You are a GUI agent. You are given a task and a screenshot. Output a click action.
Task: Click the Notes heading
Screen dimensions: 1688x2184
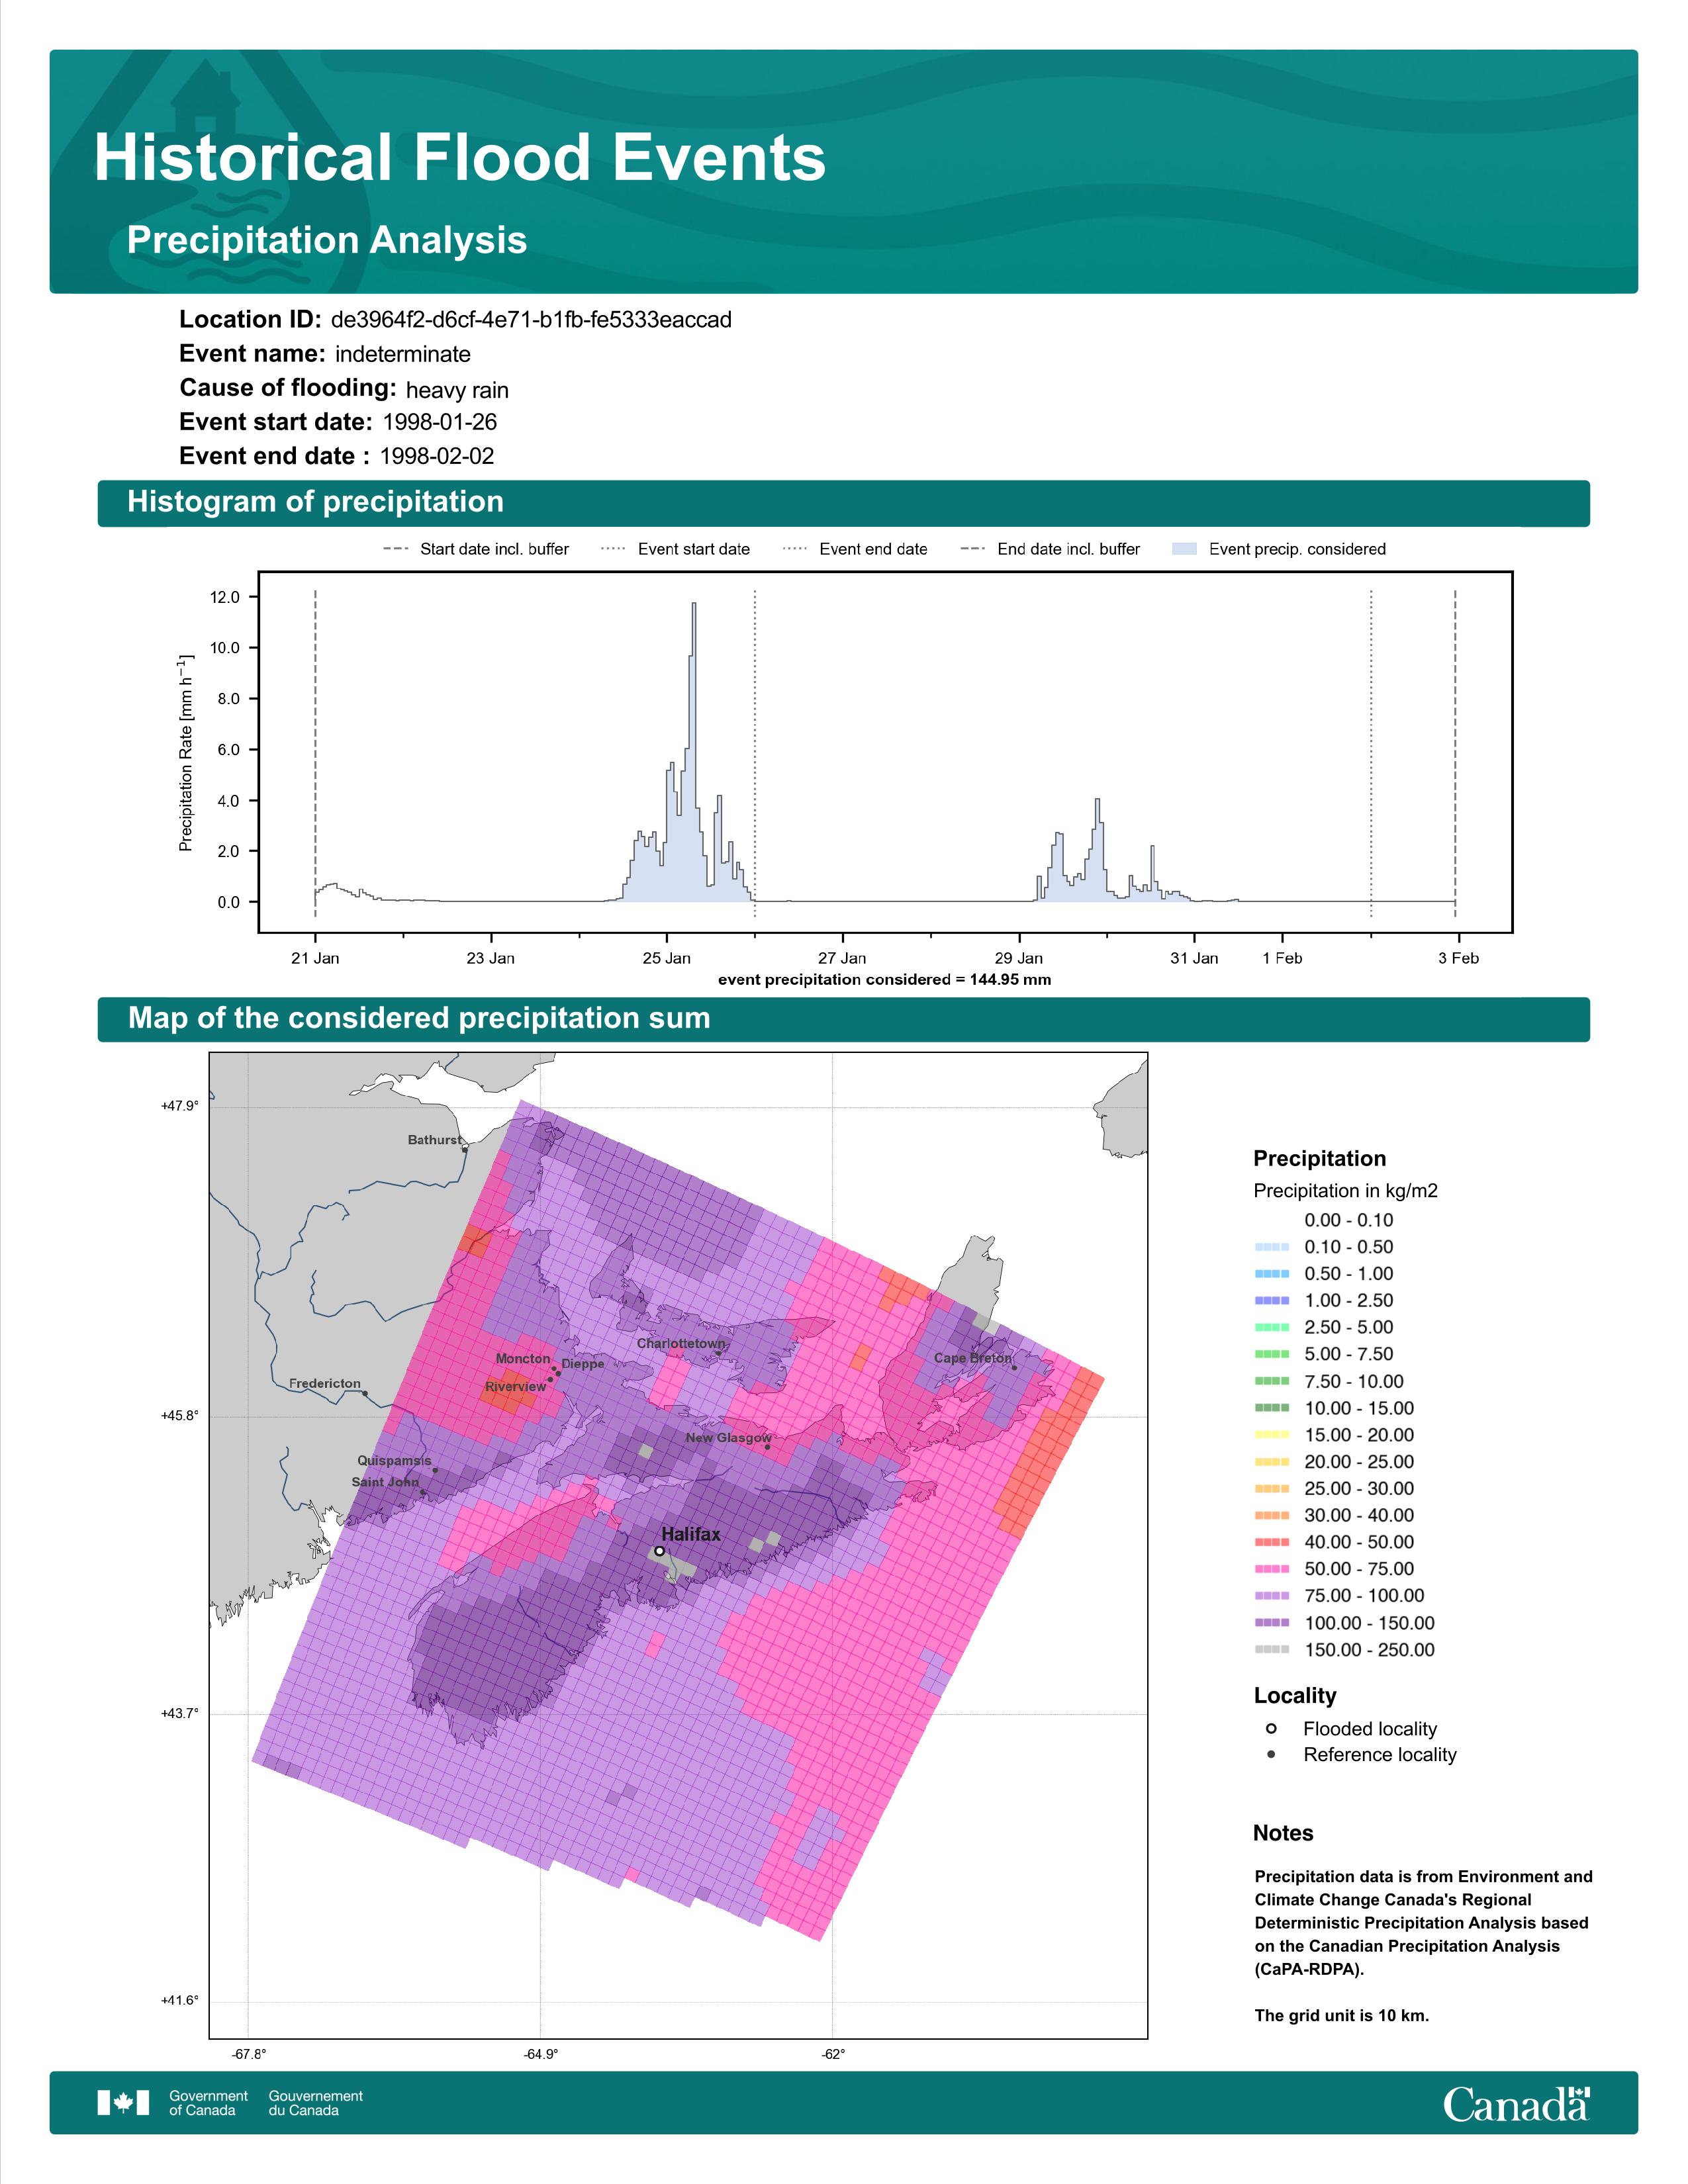[x=1283, y=1833]
